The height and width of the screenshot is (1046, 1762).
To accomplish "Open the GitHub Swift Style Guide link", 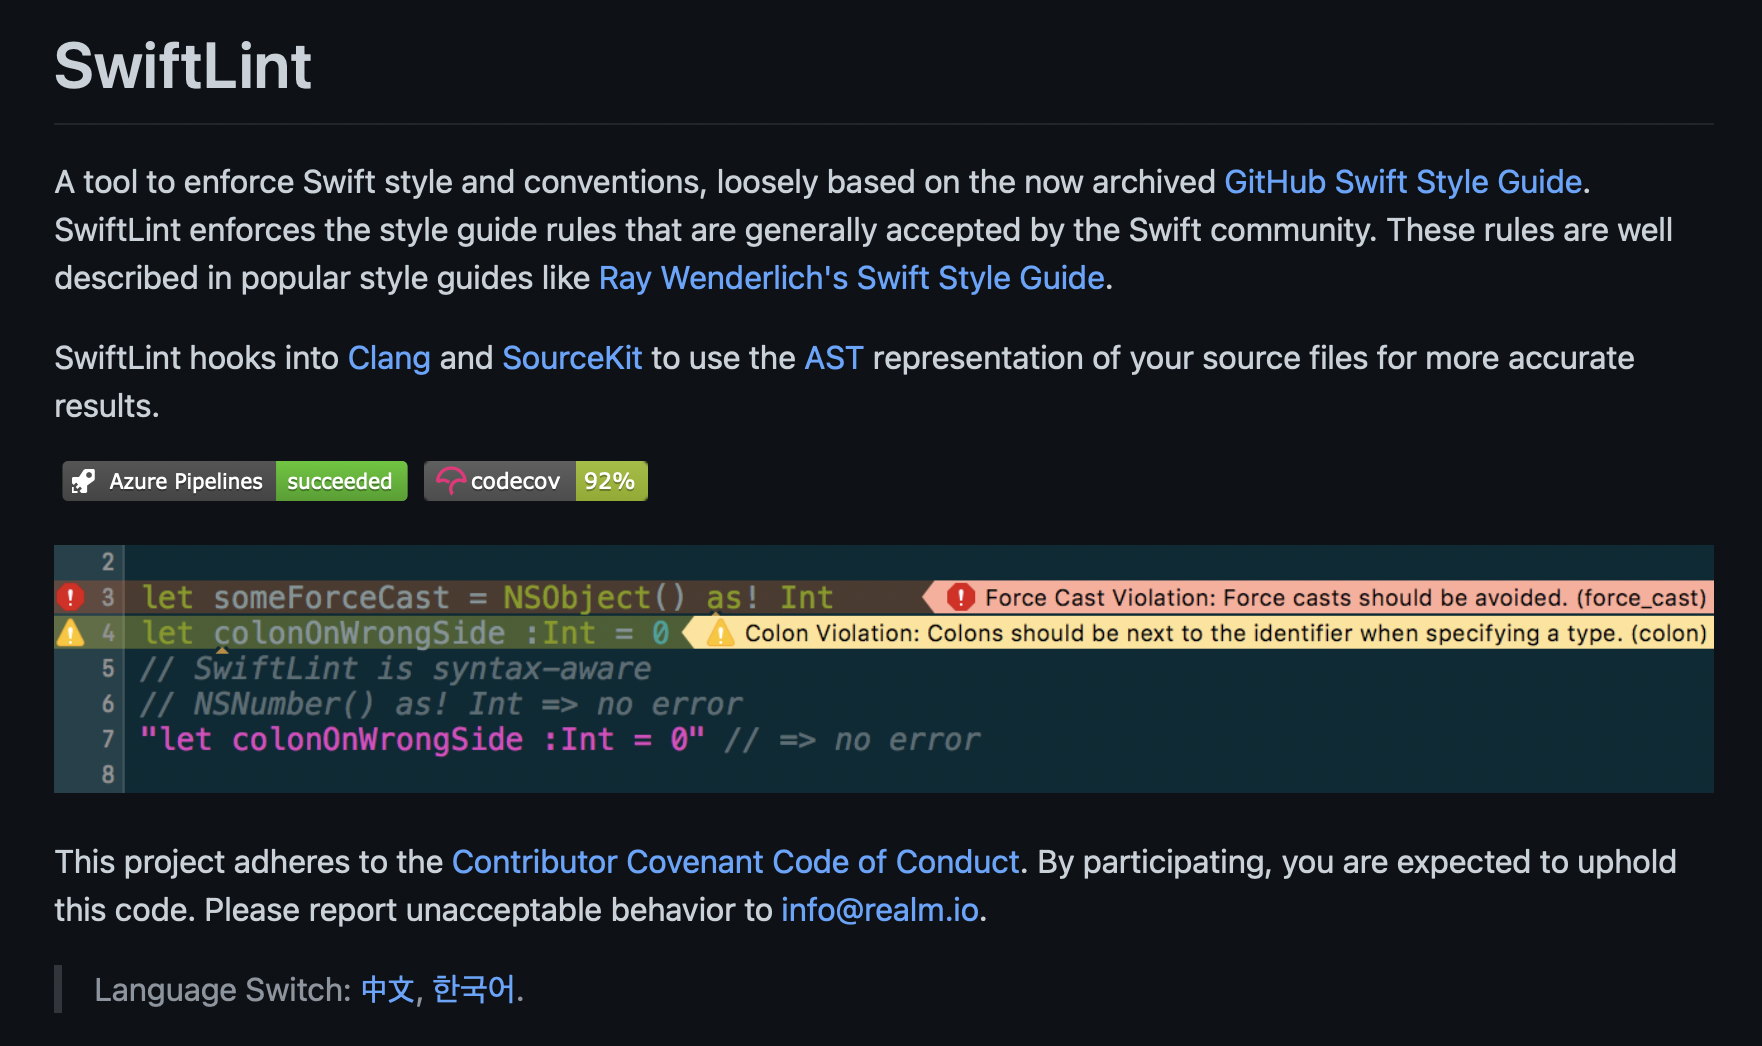I will pos(1404,182).
